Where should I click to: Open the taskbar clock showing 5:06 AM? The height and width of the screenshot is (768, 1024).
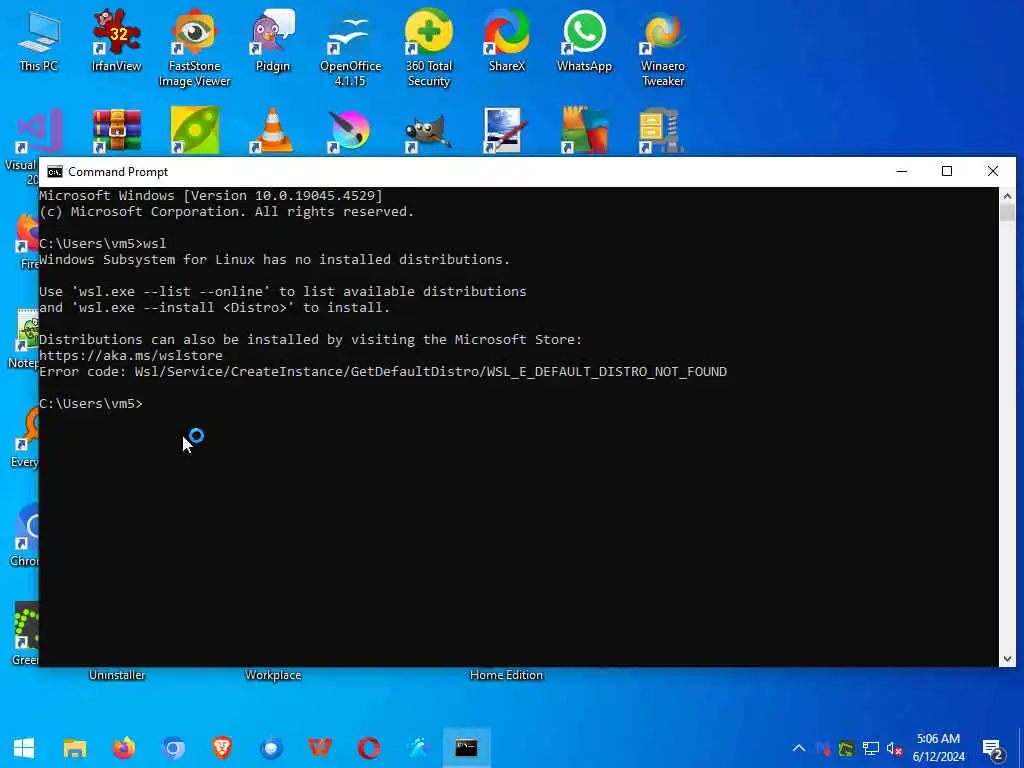[x=938, y=748]
